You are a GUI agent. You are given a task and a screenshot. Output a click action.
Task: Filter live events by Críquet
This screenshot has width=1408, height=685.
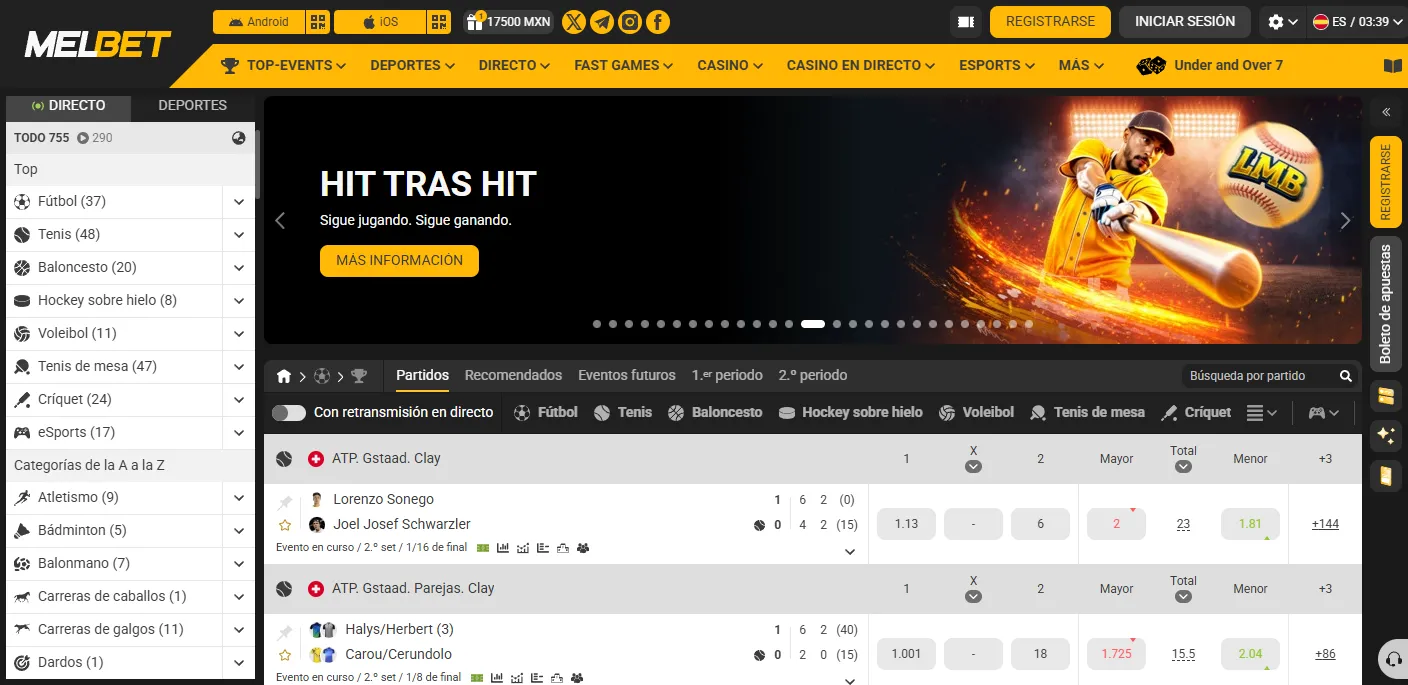(x=1196, y=412)
